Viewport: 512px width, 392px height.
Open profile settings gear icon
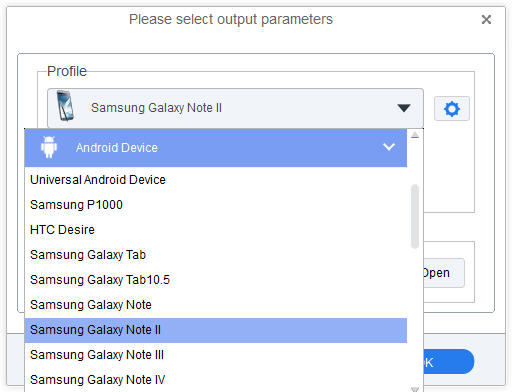point(452,109)
